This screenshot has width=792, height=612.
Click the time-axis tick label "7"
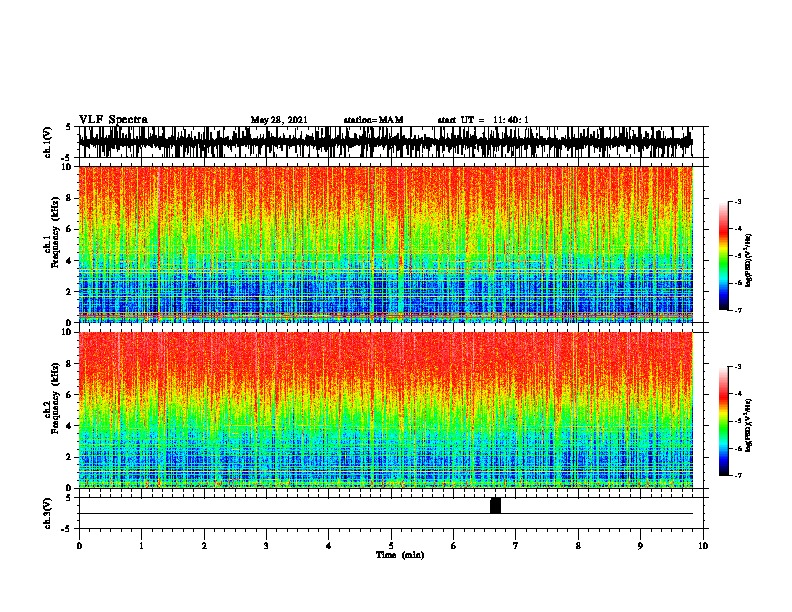(x=516, y=546)
